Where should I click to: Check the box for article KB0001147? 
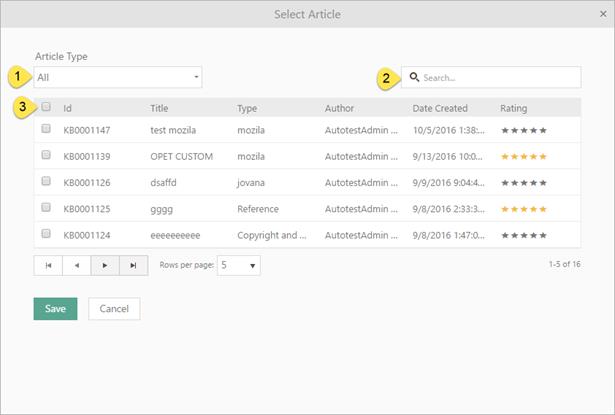pos(46,130)
